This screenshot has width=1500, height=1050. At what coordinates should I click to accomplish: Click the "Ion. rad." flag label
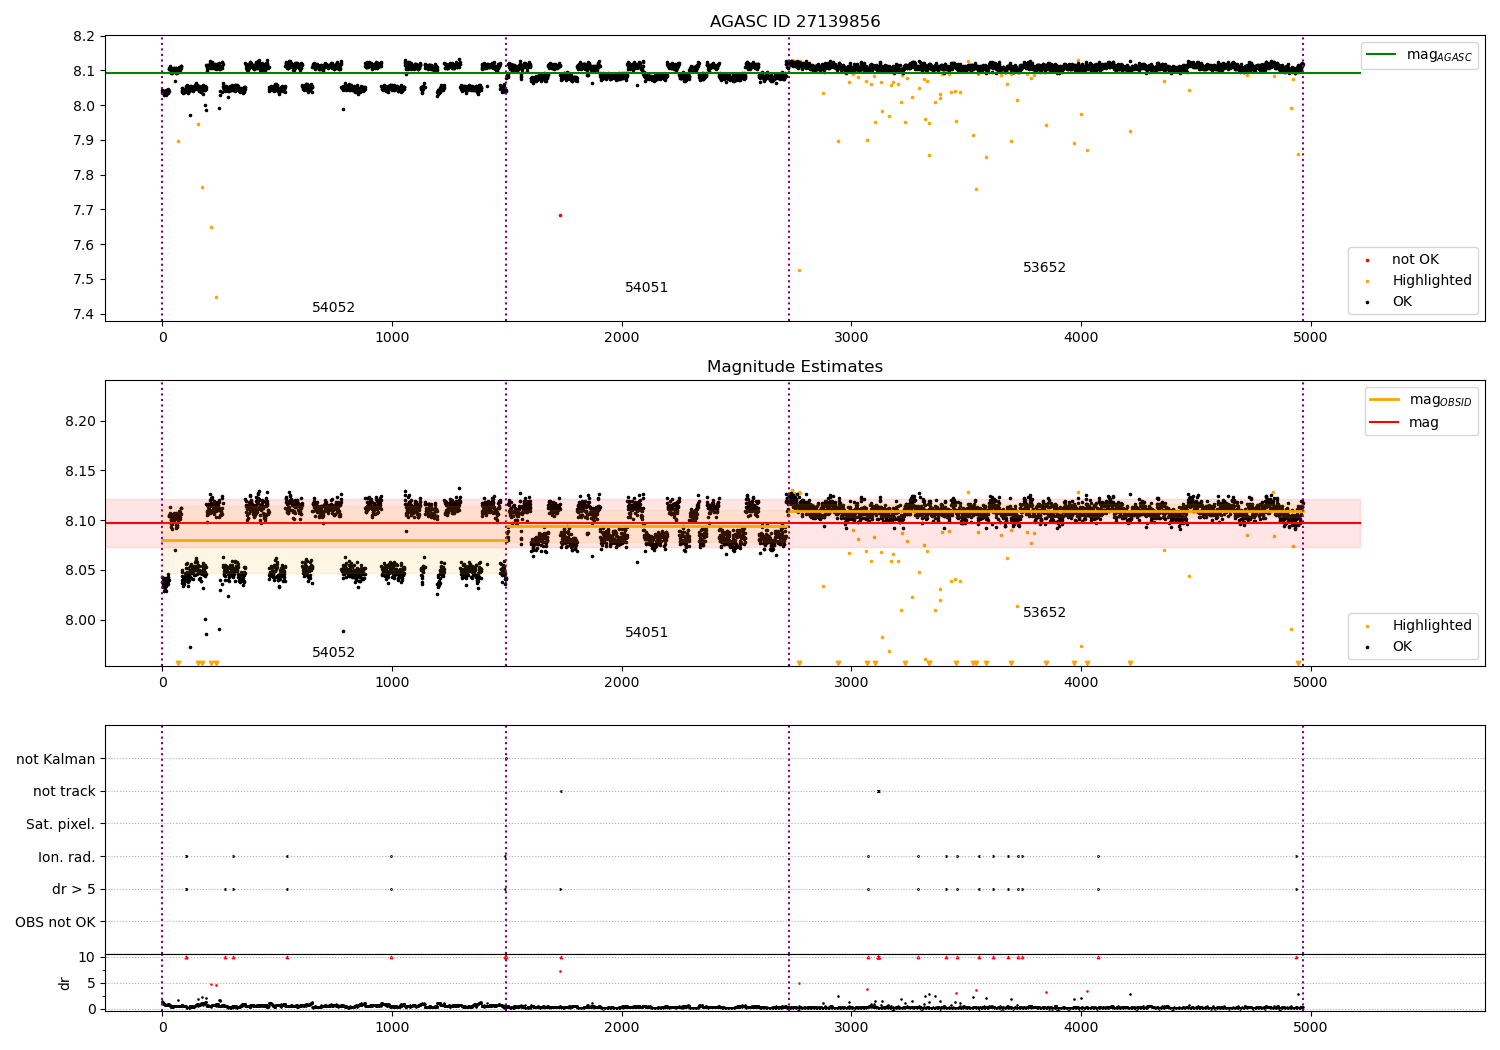(67, 857)
